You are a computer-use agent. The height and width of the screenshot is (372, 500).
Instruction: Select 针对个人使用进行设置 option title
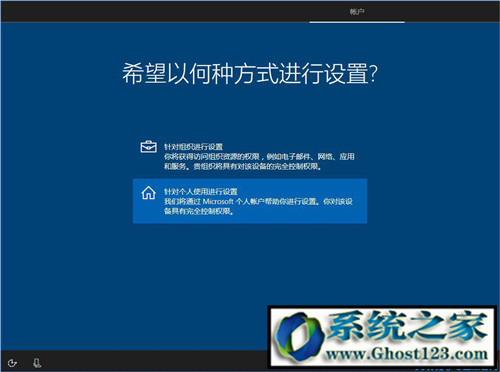pos(201,191)
